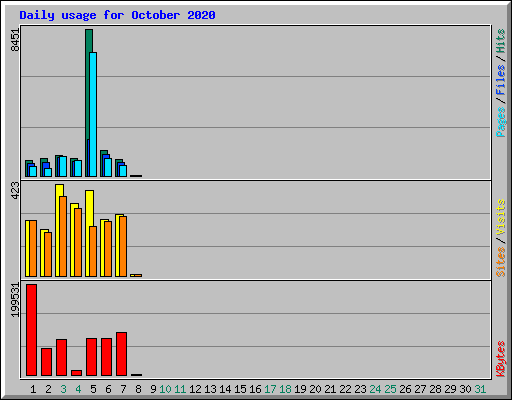
Task: Click the green day 31 axis label
Action: (x=480, y=389)
